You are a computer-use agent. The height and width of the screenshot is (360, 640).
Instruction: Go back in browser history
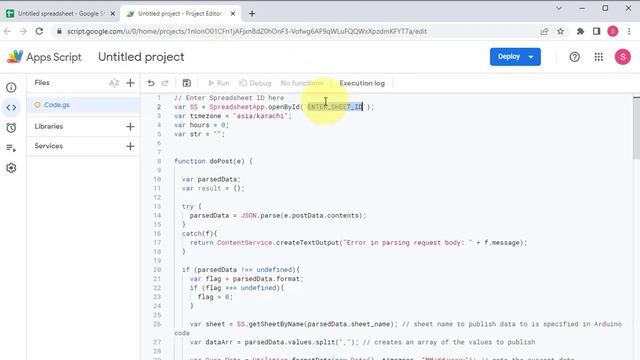pos(7,31)
